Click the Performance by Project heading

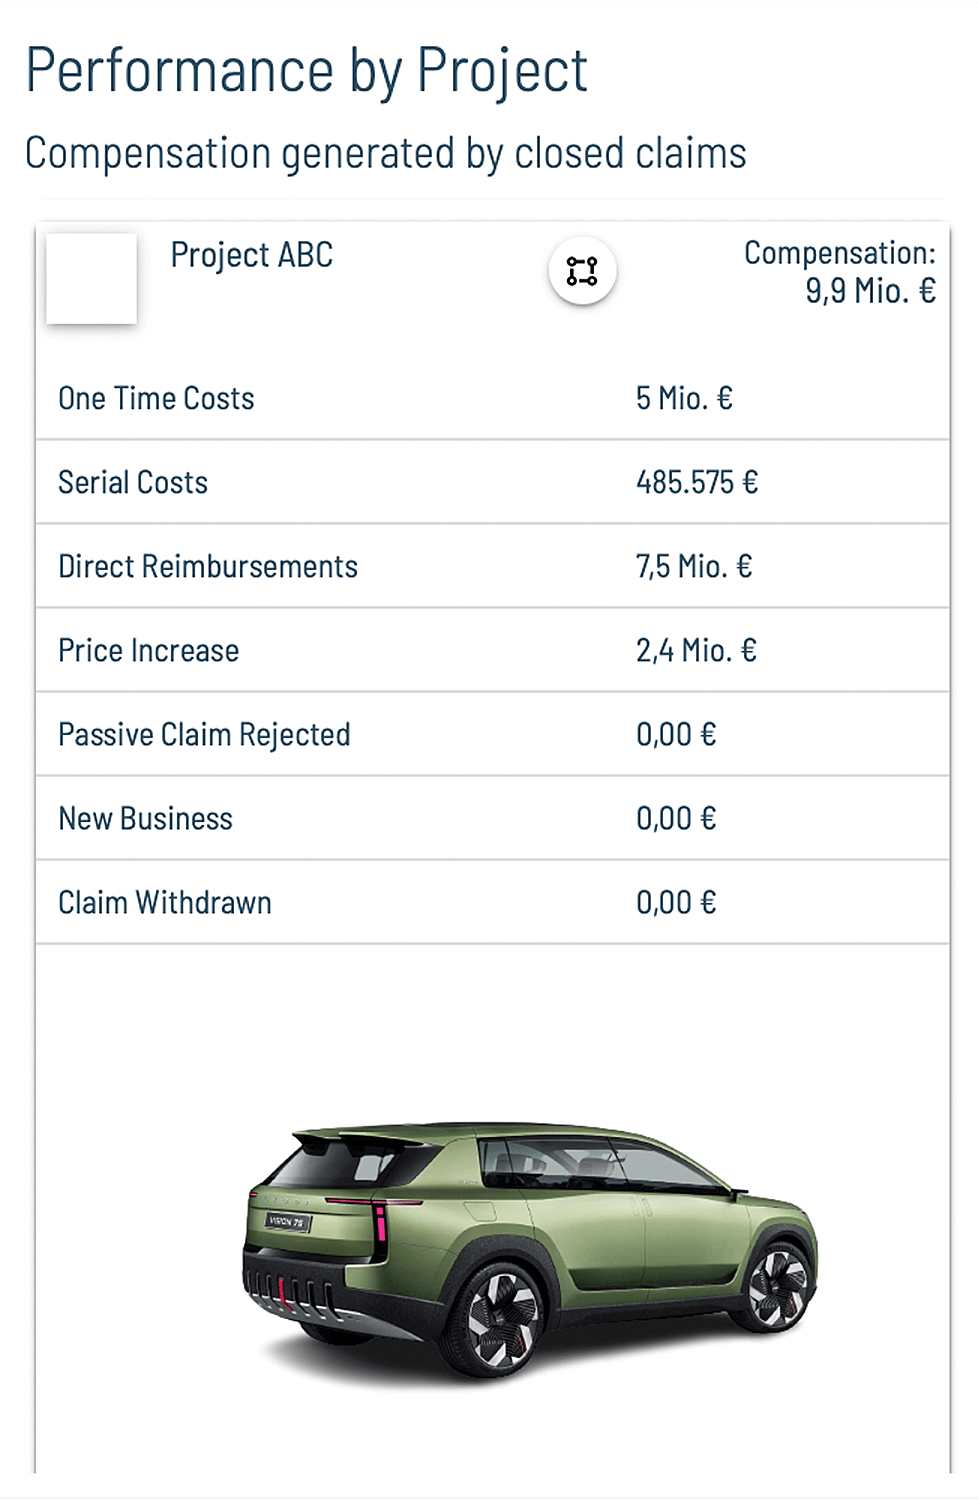pos(306,71)
